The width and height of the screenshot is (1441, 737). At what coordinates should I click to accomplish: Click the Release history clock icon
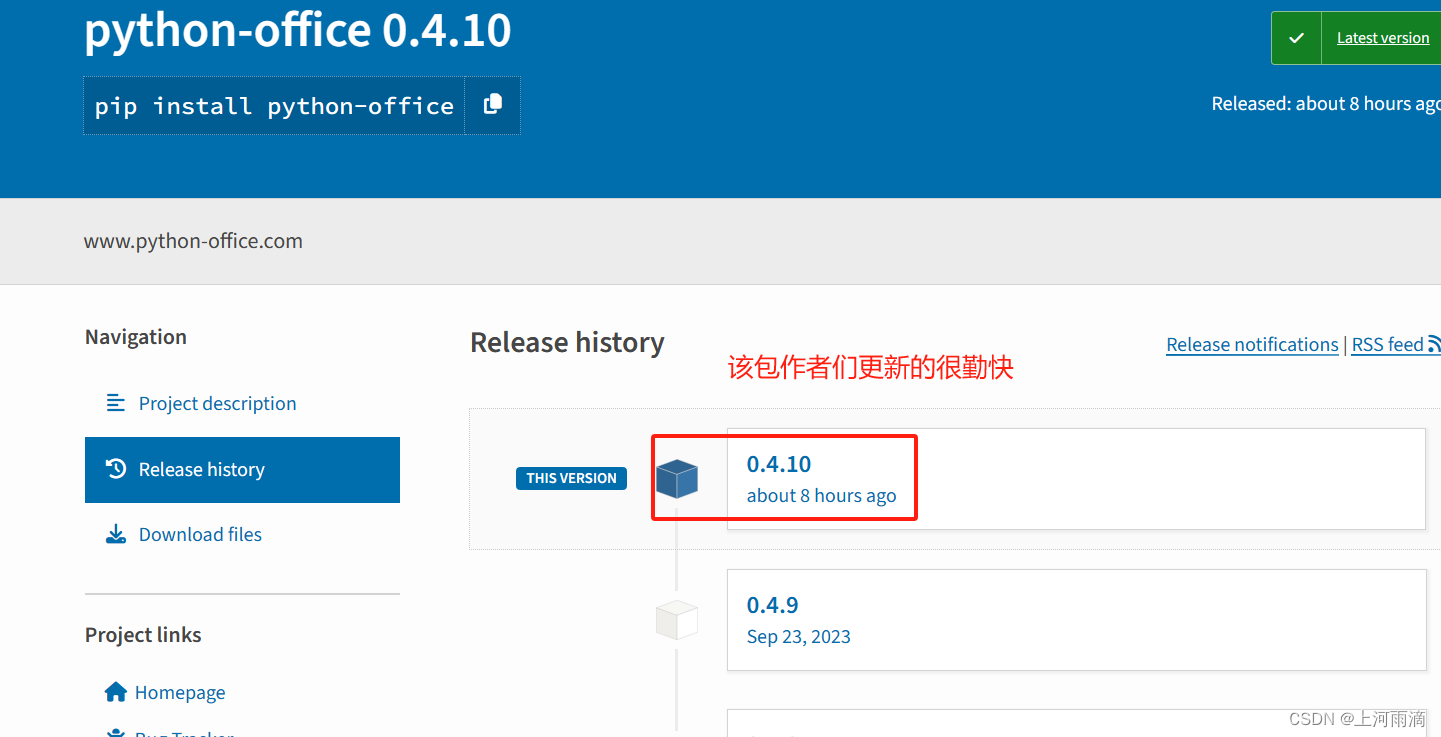pyautogui.click(x=116, y=469)
